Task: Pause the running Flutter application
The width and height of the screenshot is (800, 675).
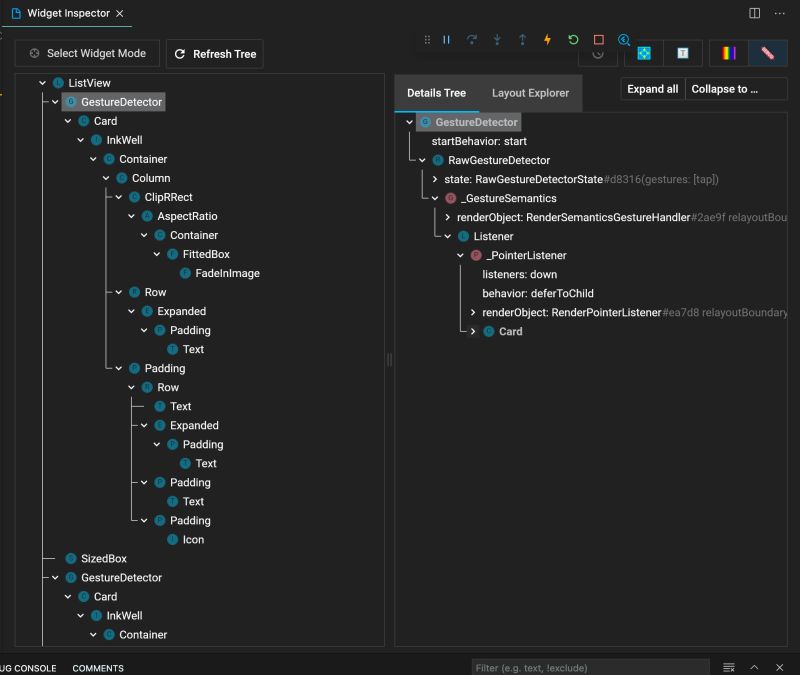Action: [446, 40]
